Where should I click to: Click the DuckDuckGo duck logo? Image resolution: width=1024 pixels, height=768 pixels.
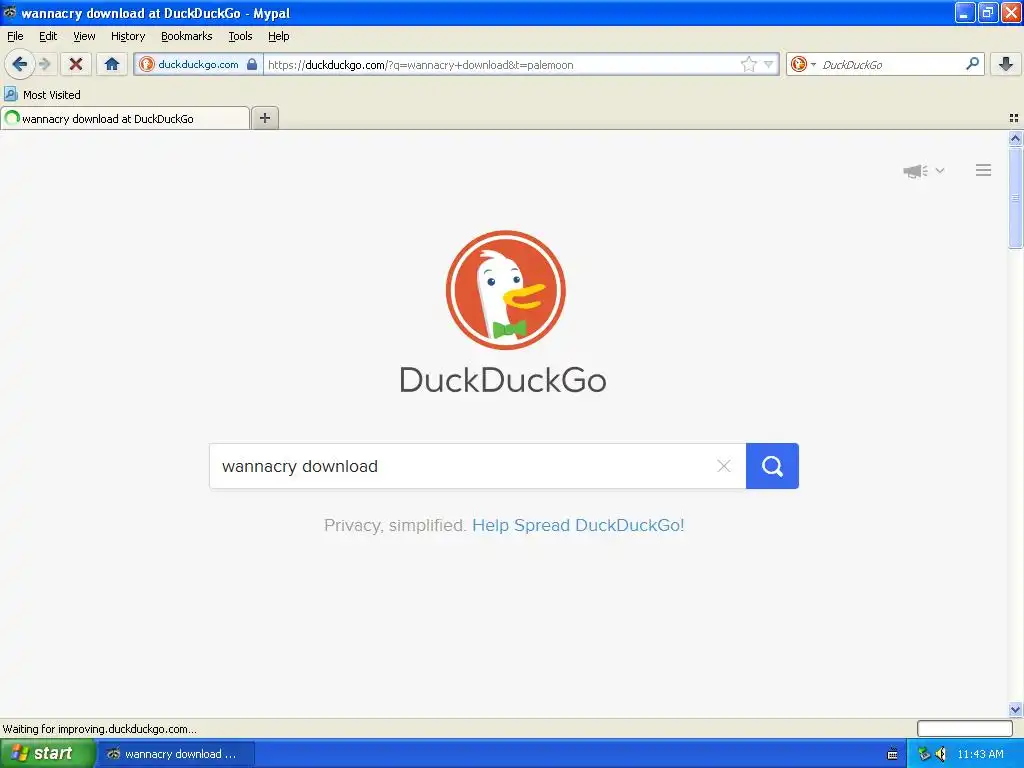(505, 290)
